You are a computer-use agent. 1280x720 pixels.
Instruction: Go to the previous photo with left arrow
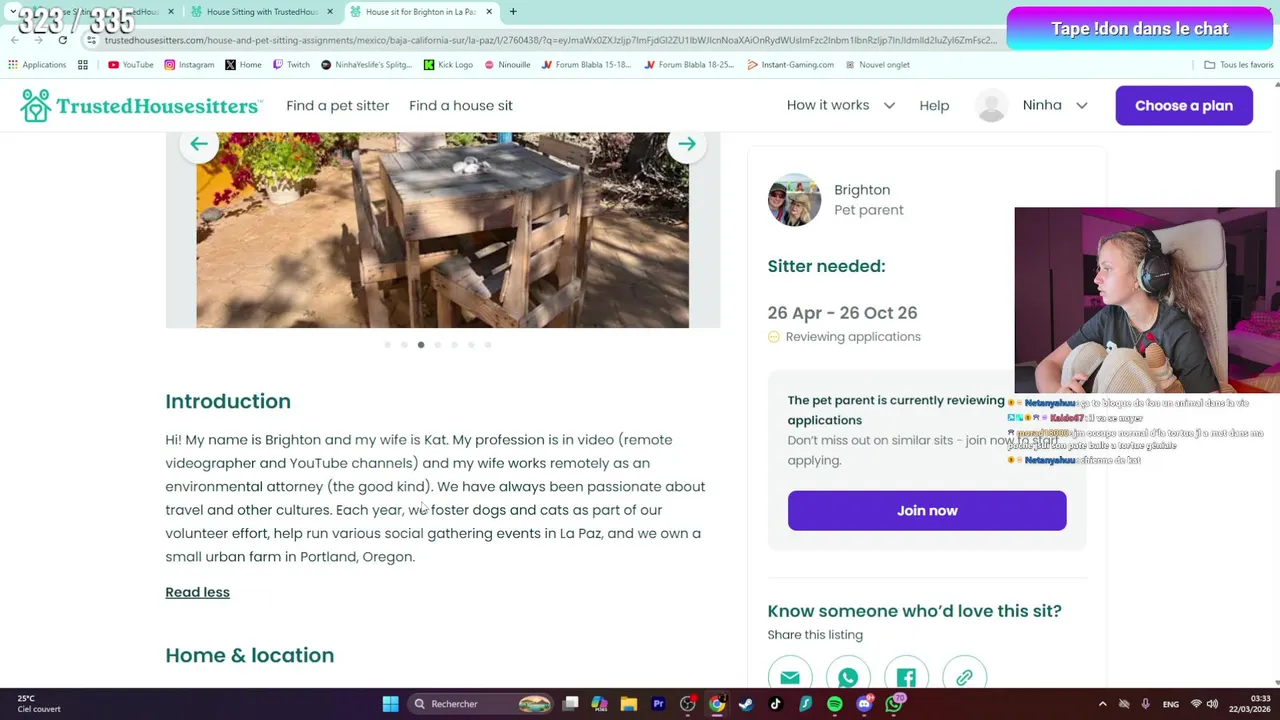(199, 144)
